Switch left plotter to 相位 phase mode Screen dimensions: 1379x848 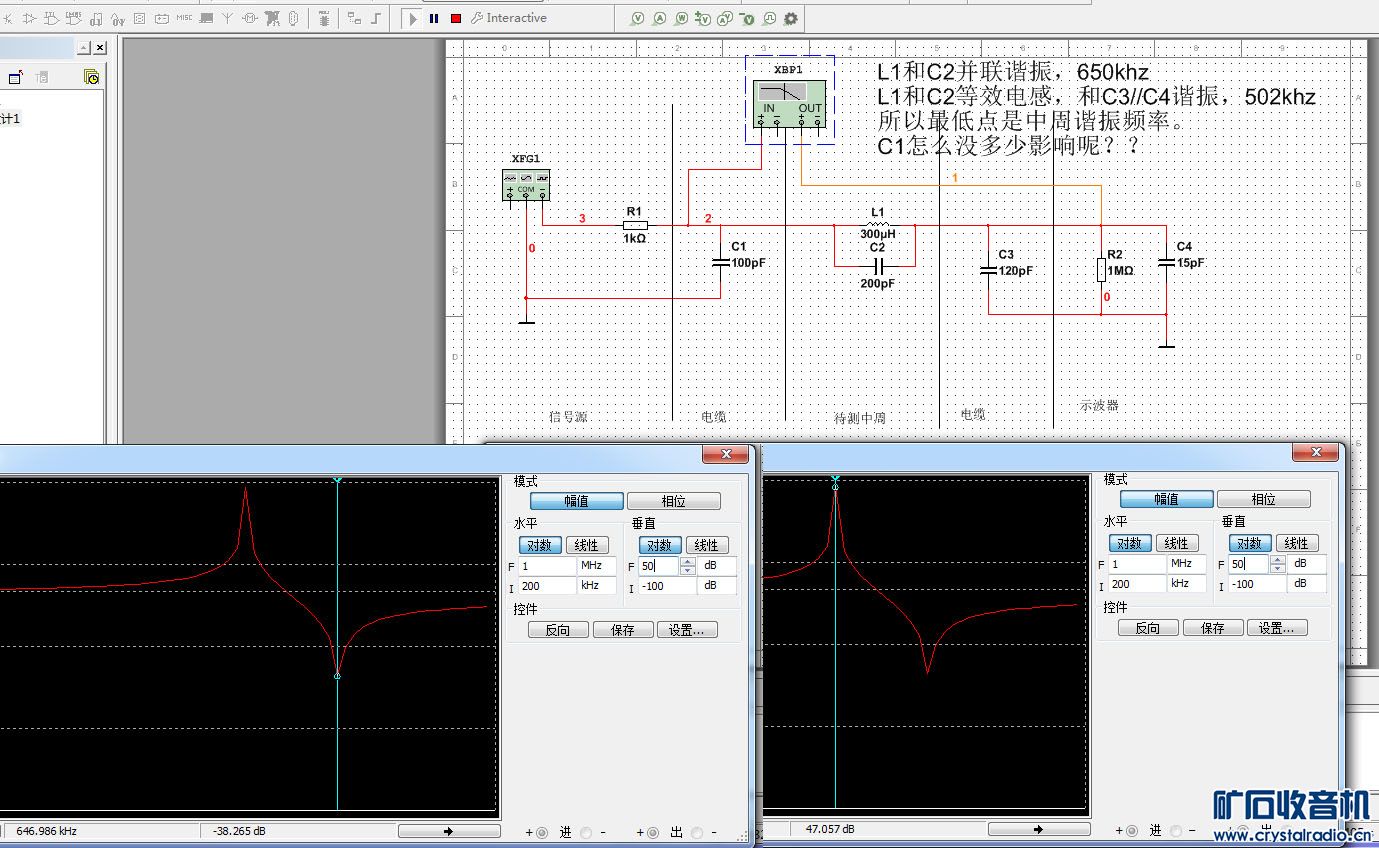[x=674, y=501]
